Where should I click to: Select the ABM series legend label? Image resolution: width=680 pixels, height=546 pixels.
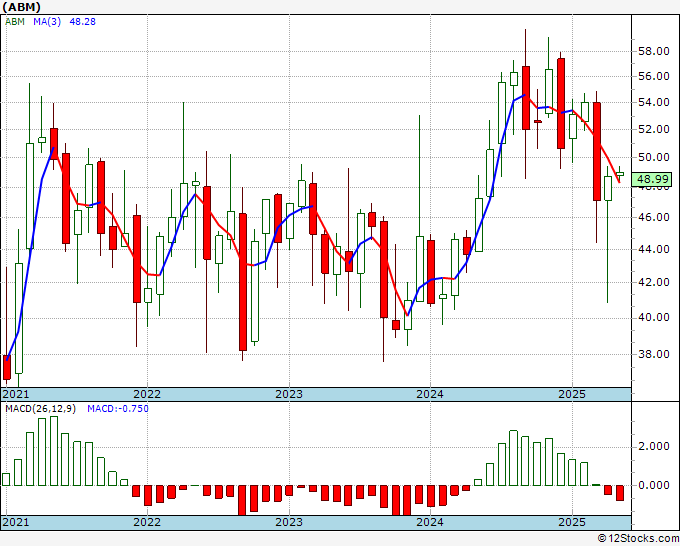pos(15,22)
